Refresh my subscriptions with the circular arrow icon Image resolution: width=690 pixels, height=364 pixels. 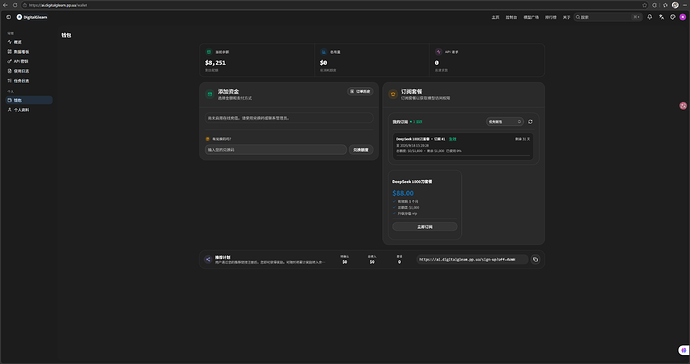(x=530, y=121)
